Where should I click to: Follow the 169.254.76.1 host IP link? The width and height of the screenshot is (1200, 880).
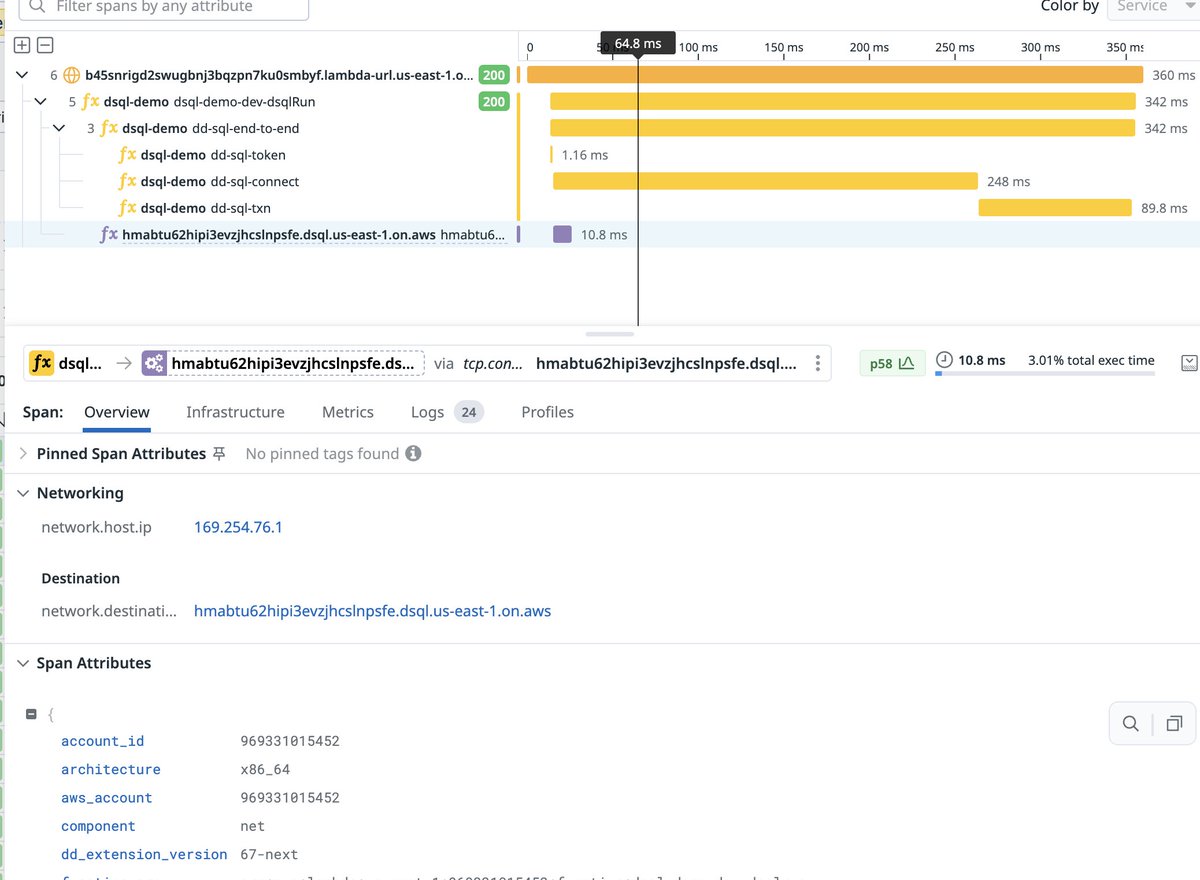[238, 527]
